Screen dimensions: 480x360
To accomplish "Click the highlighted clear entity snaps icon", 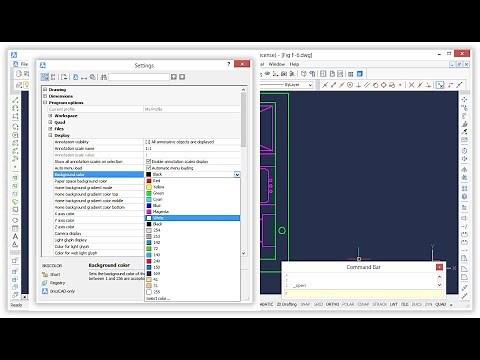I will tap(440, 85).
